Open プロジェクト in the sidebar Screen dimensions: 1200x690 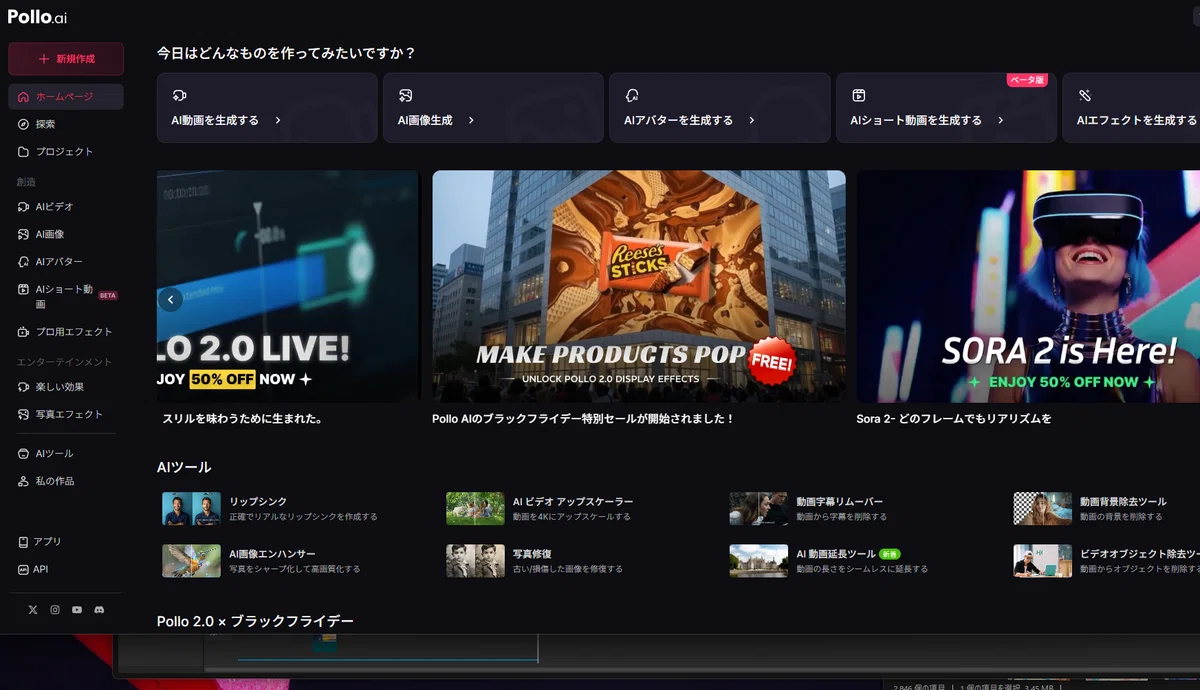[66, 152]
